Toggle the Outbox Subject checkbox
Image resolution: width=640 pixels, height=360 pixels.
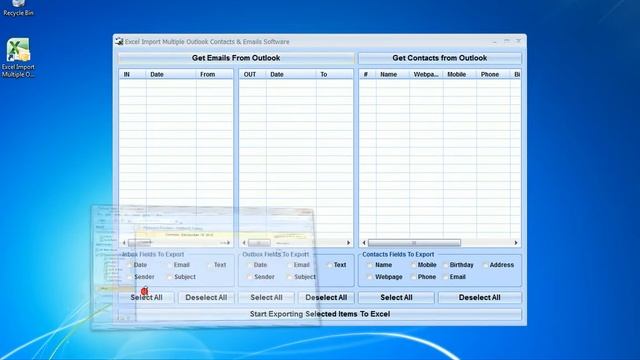289,277
